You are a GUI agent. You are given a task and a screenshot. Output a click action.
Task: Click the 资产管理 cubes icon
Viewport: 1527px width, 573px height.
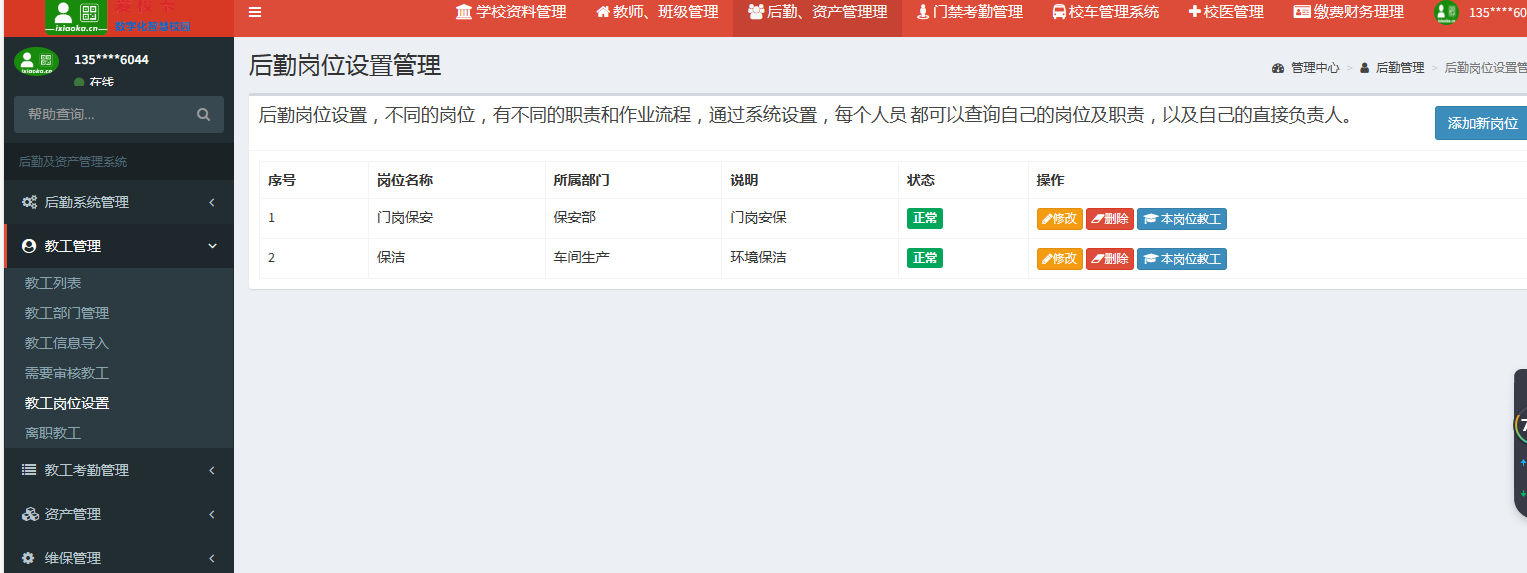(x=30, y=514)
